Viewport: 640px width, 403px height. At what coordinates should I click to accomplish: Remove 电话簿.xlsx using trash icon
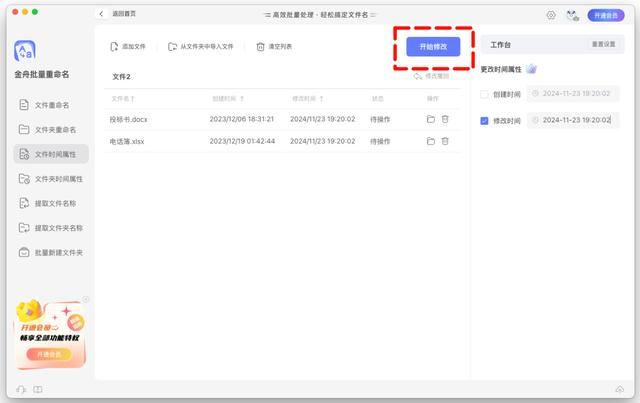click(x=445, y=141)
